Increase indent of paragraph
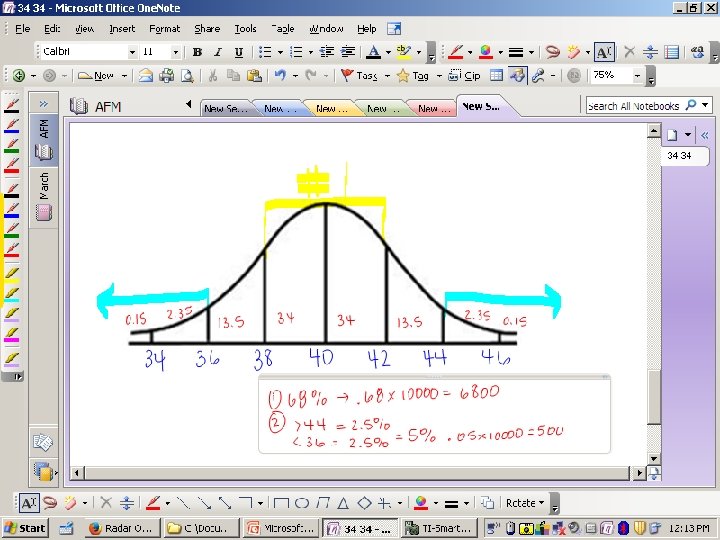This screenshot has height=540, width=720. [348, 52]
